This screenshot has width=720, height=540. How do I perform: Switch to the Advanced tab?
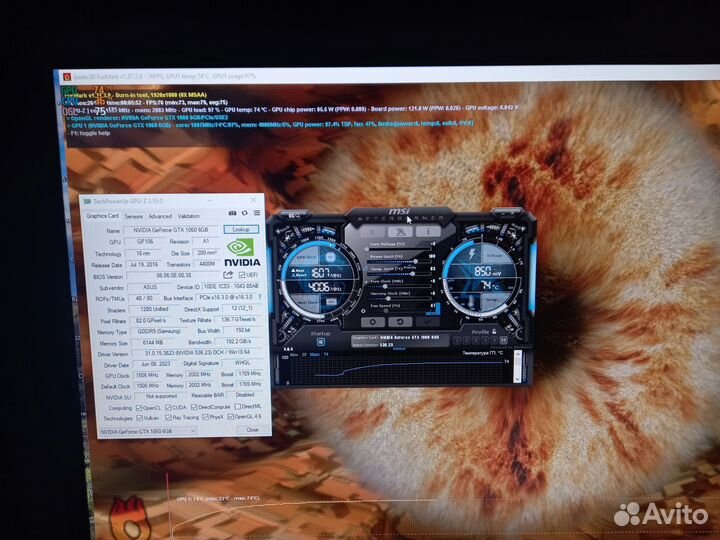click(x=160, y=216)
